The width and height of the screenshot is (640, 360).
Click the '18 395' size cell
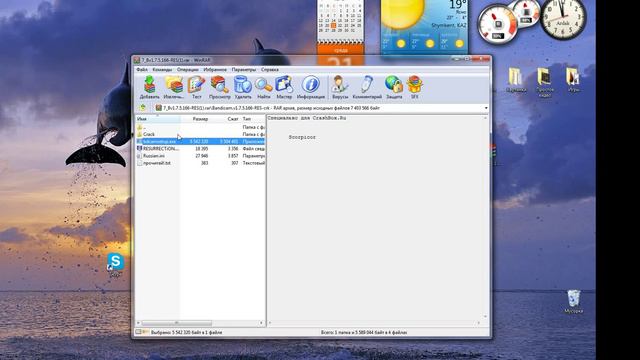tap(202, 149)
